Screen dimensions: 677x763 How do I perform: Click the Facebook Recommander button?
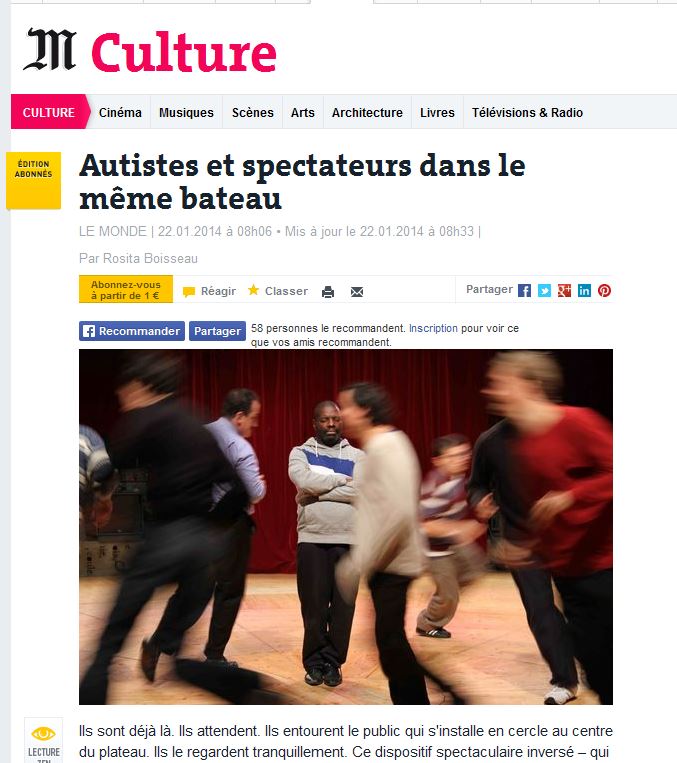(x=132, y=331)
